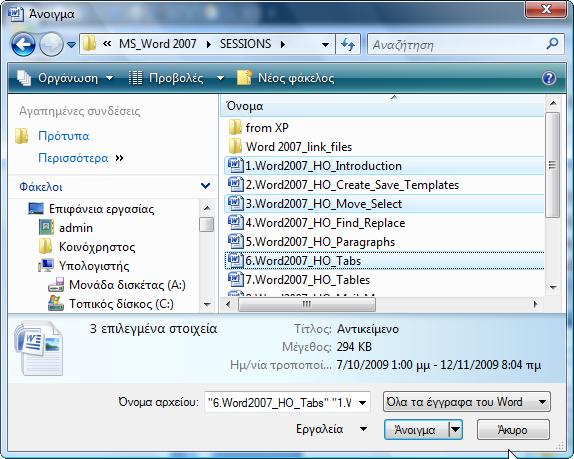Select file 3.Word2007_HO_Move_Select
The image size is (574, 459).
[323, 204]
